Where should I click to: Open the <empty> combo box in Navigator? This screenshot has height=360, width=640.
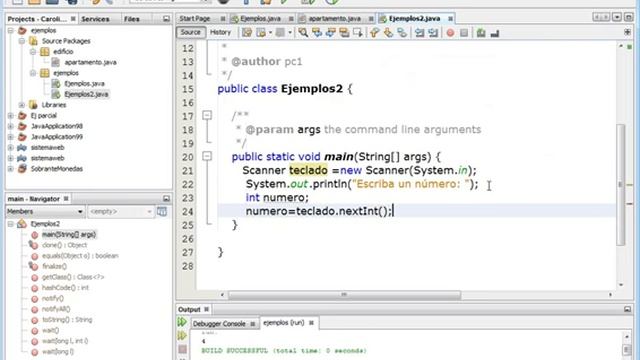(121, 211)
